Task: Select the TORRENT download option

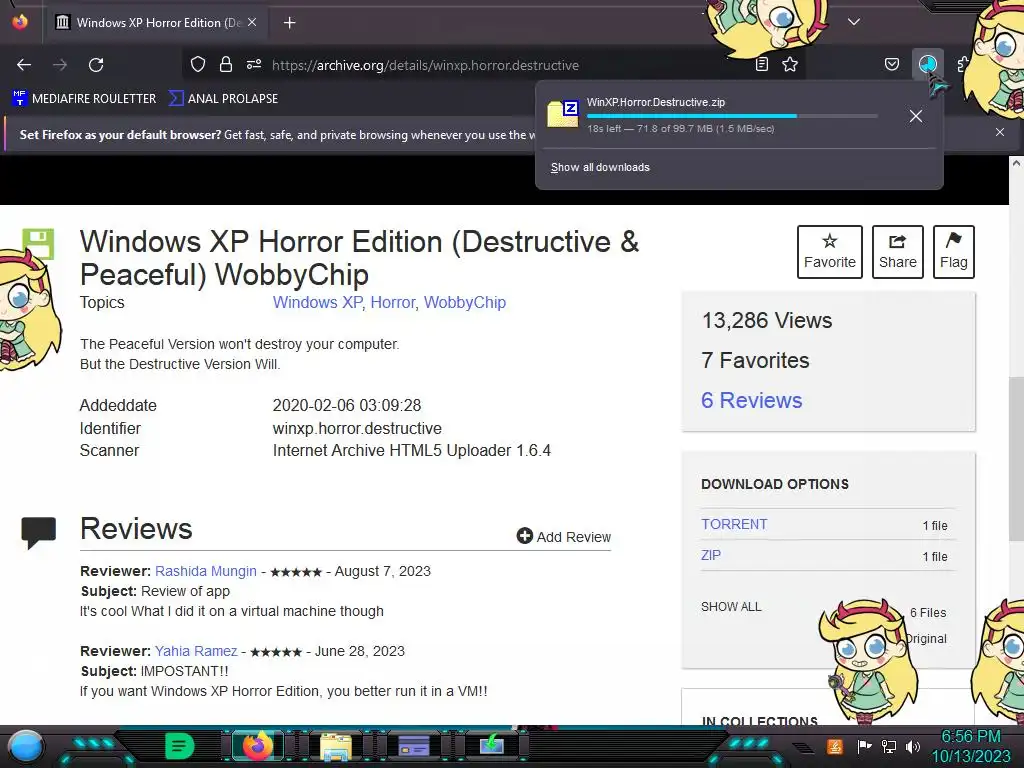Action: point(734,524)
